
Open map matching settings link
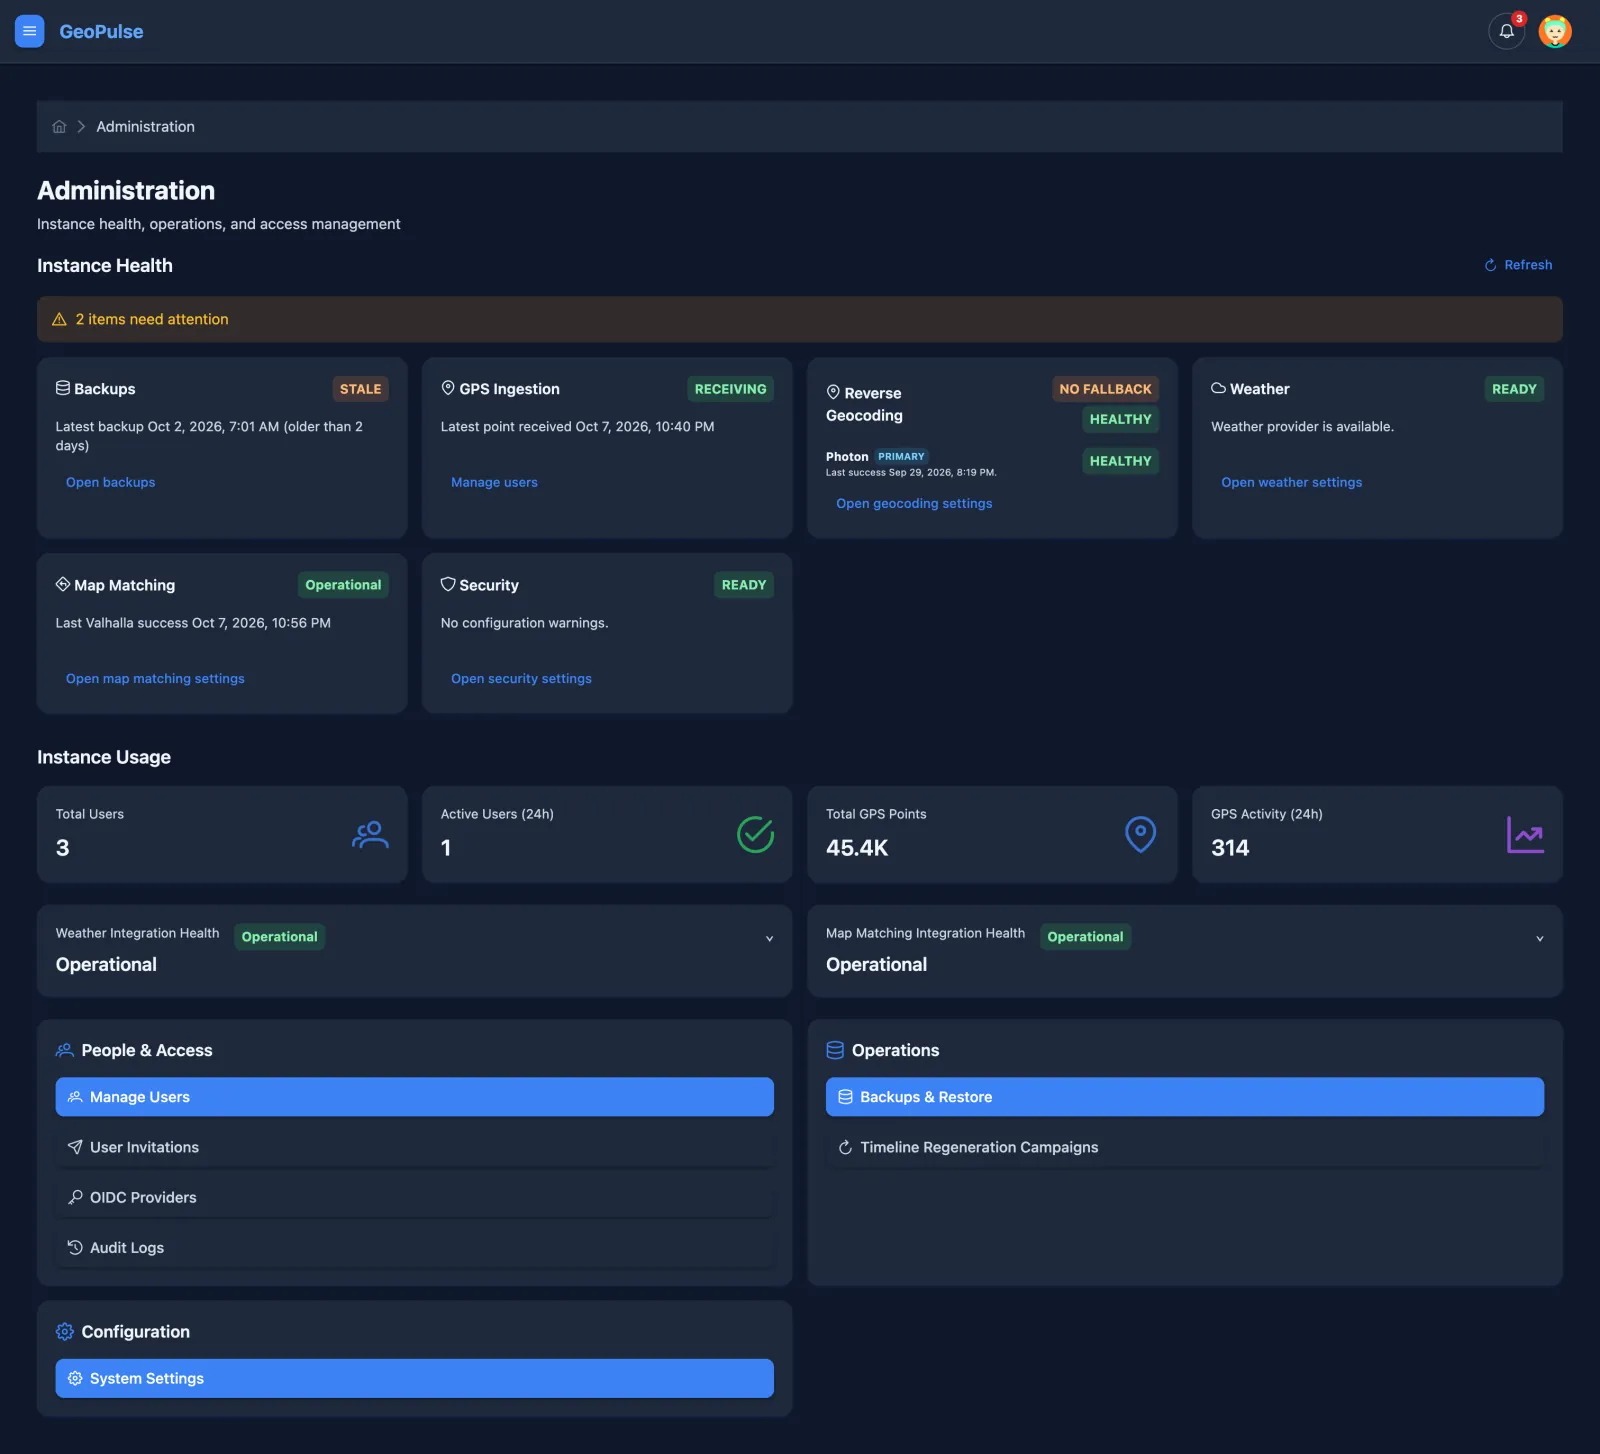155,678
